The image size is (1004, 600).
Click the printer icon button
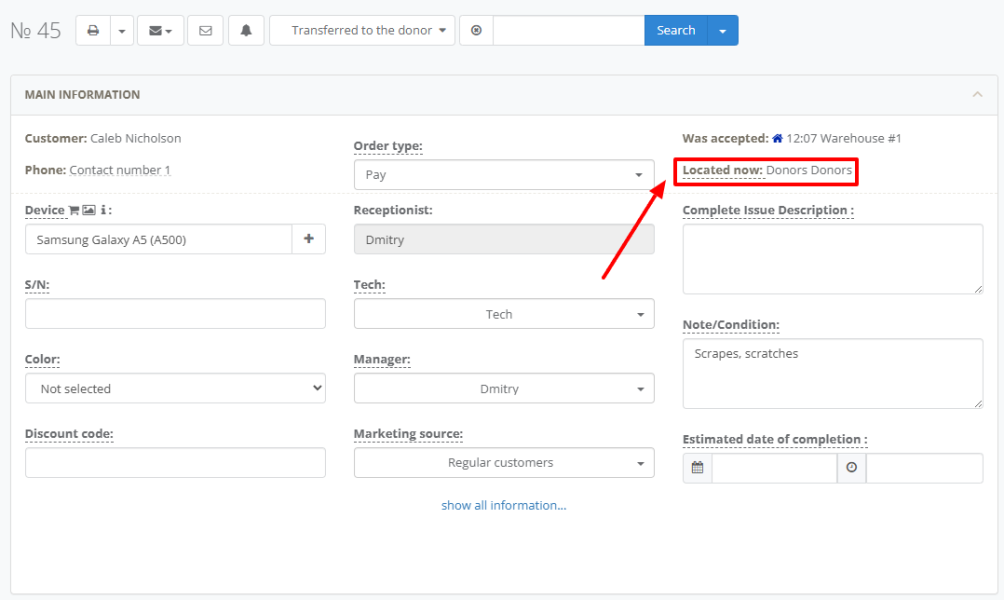click(93, 30)
